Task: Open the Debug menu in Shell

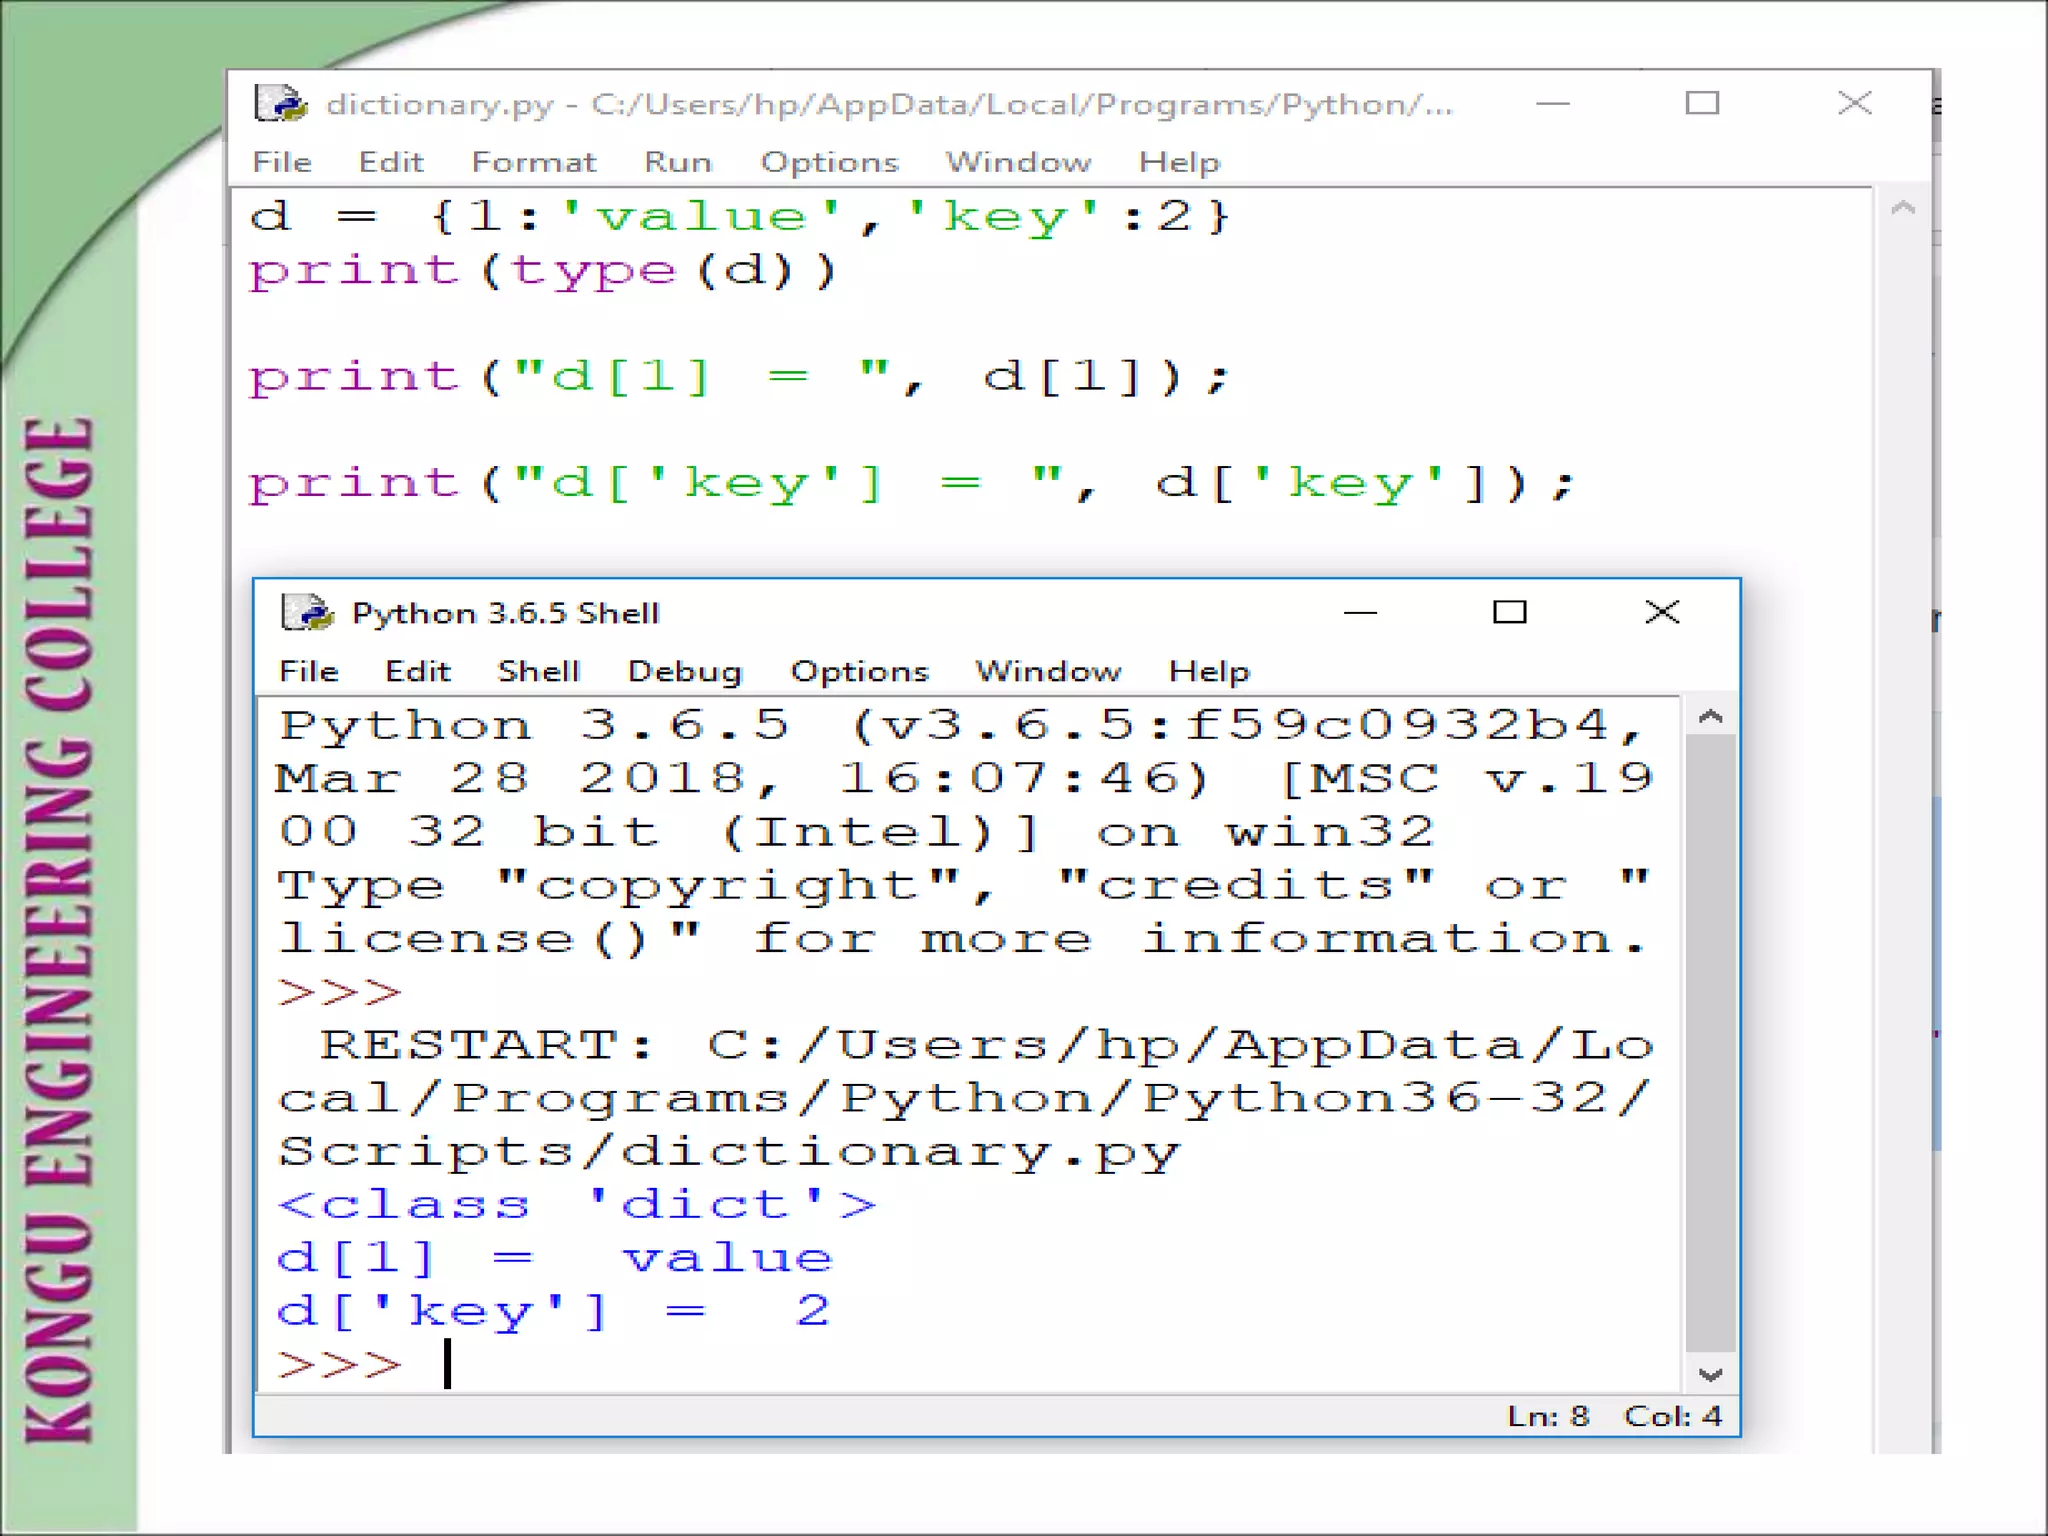Action: [x=684, y=671]
